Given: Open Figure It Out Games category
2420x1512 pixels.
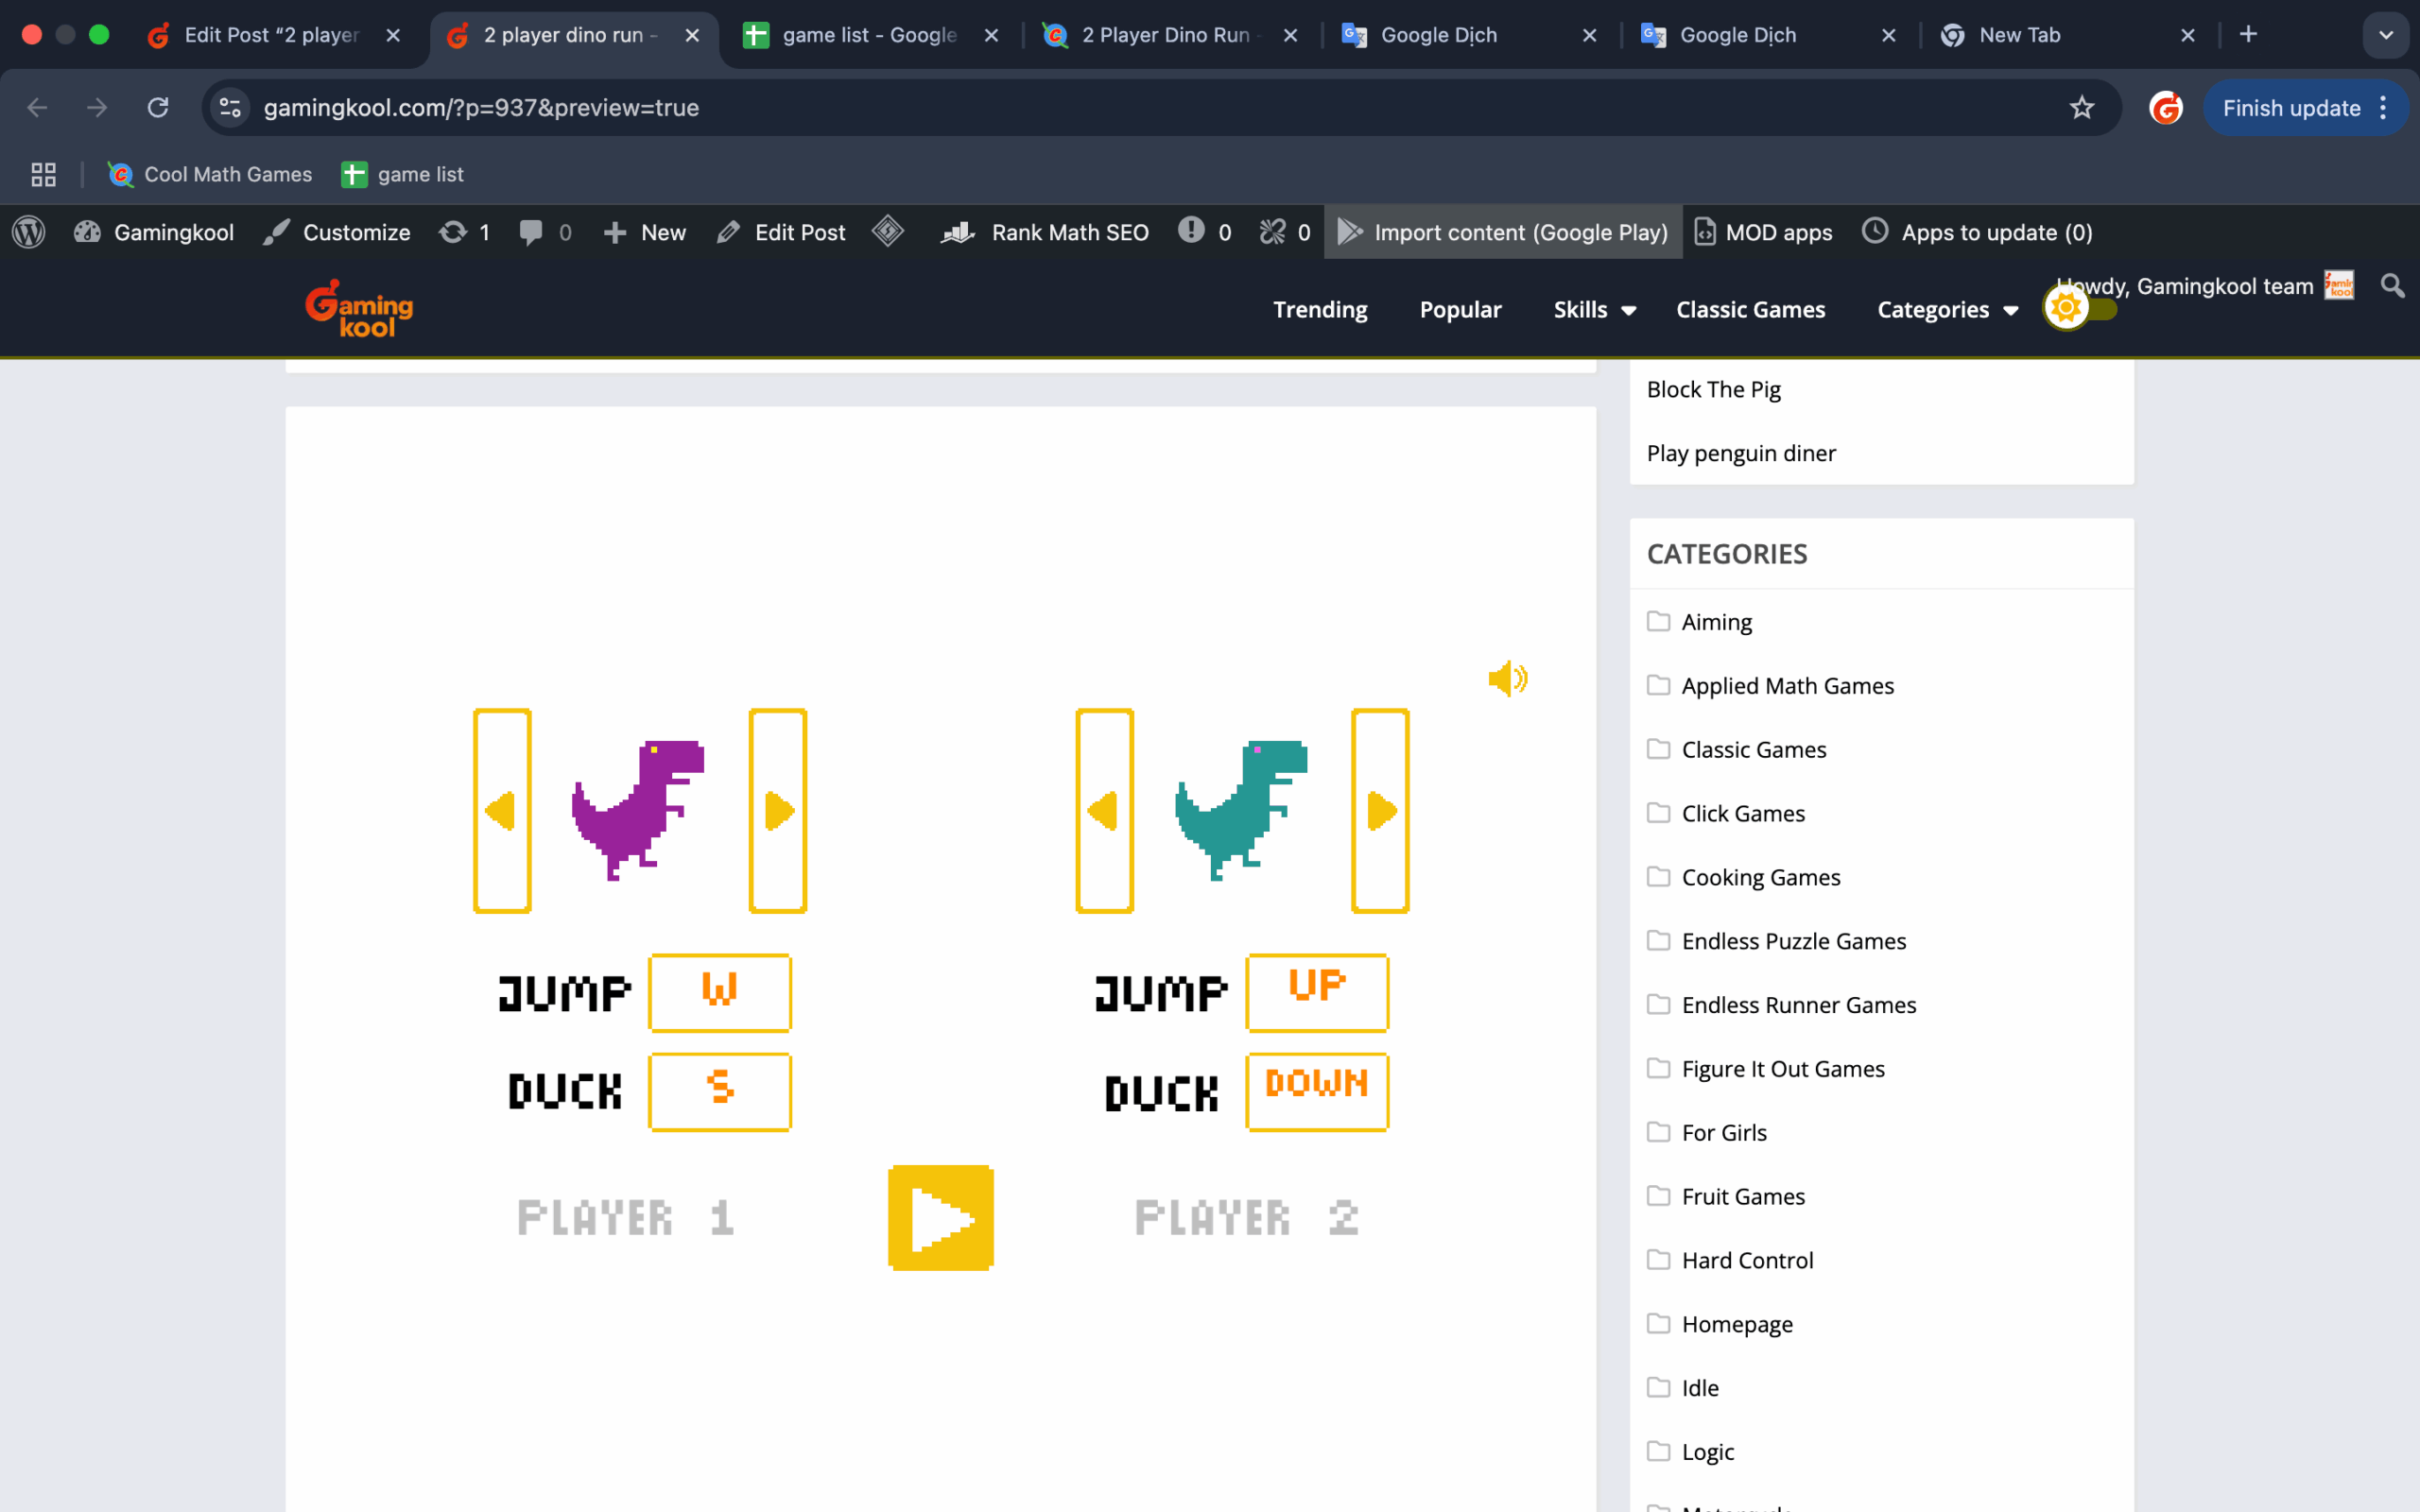Looking at the screenshot, I should click(x=1782, y=1069).
